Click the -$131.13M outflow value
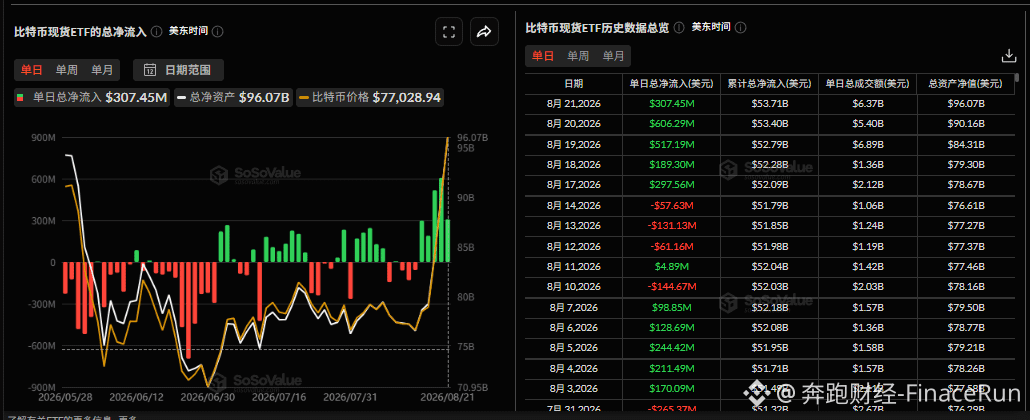 pos(671,225)
